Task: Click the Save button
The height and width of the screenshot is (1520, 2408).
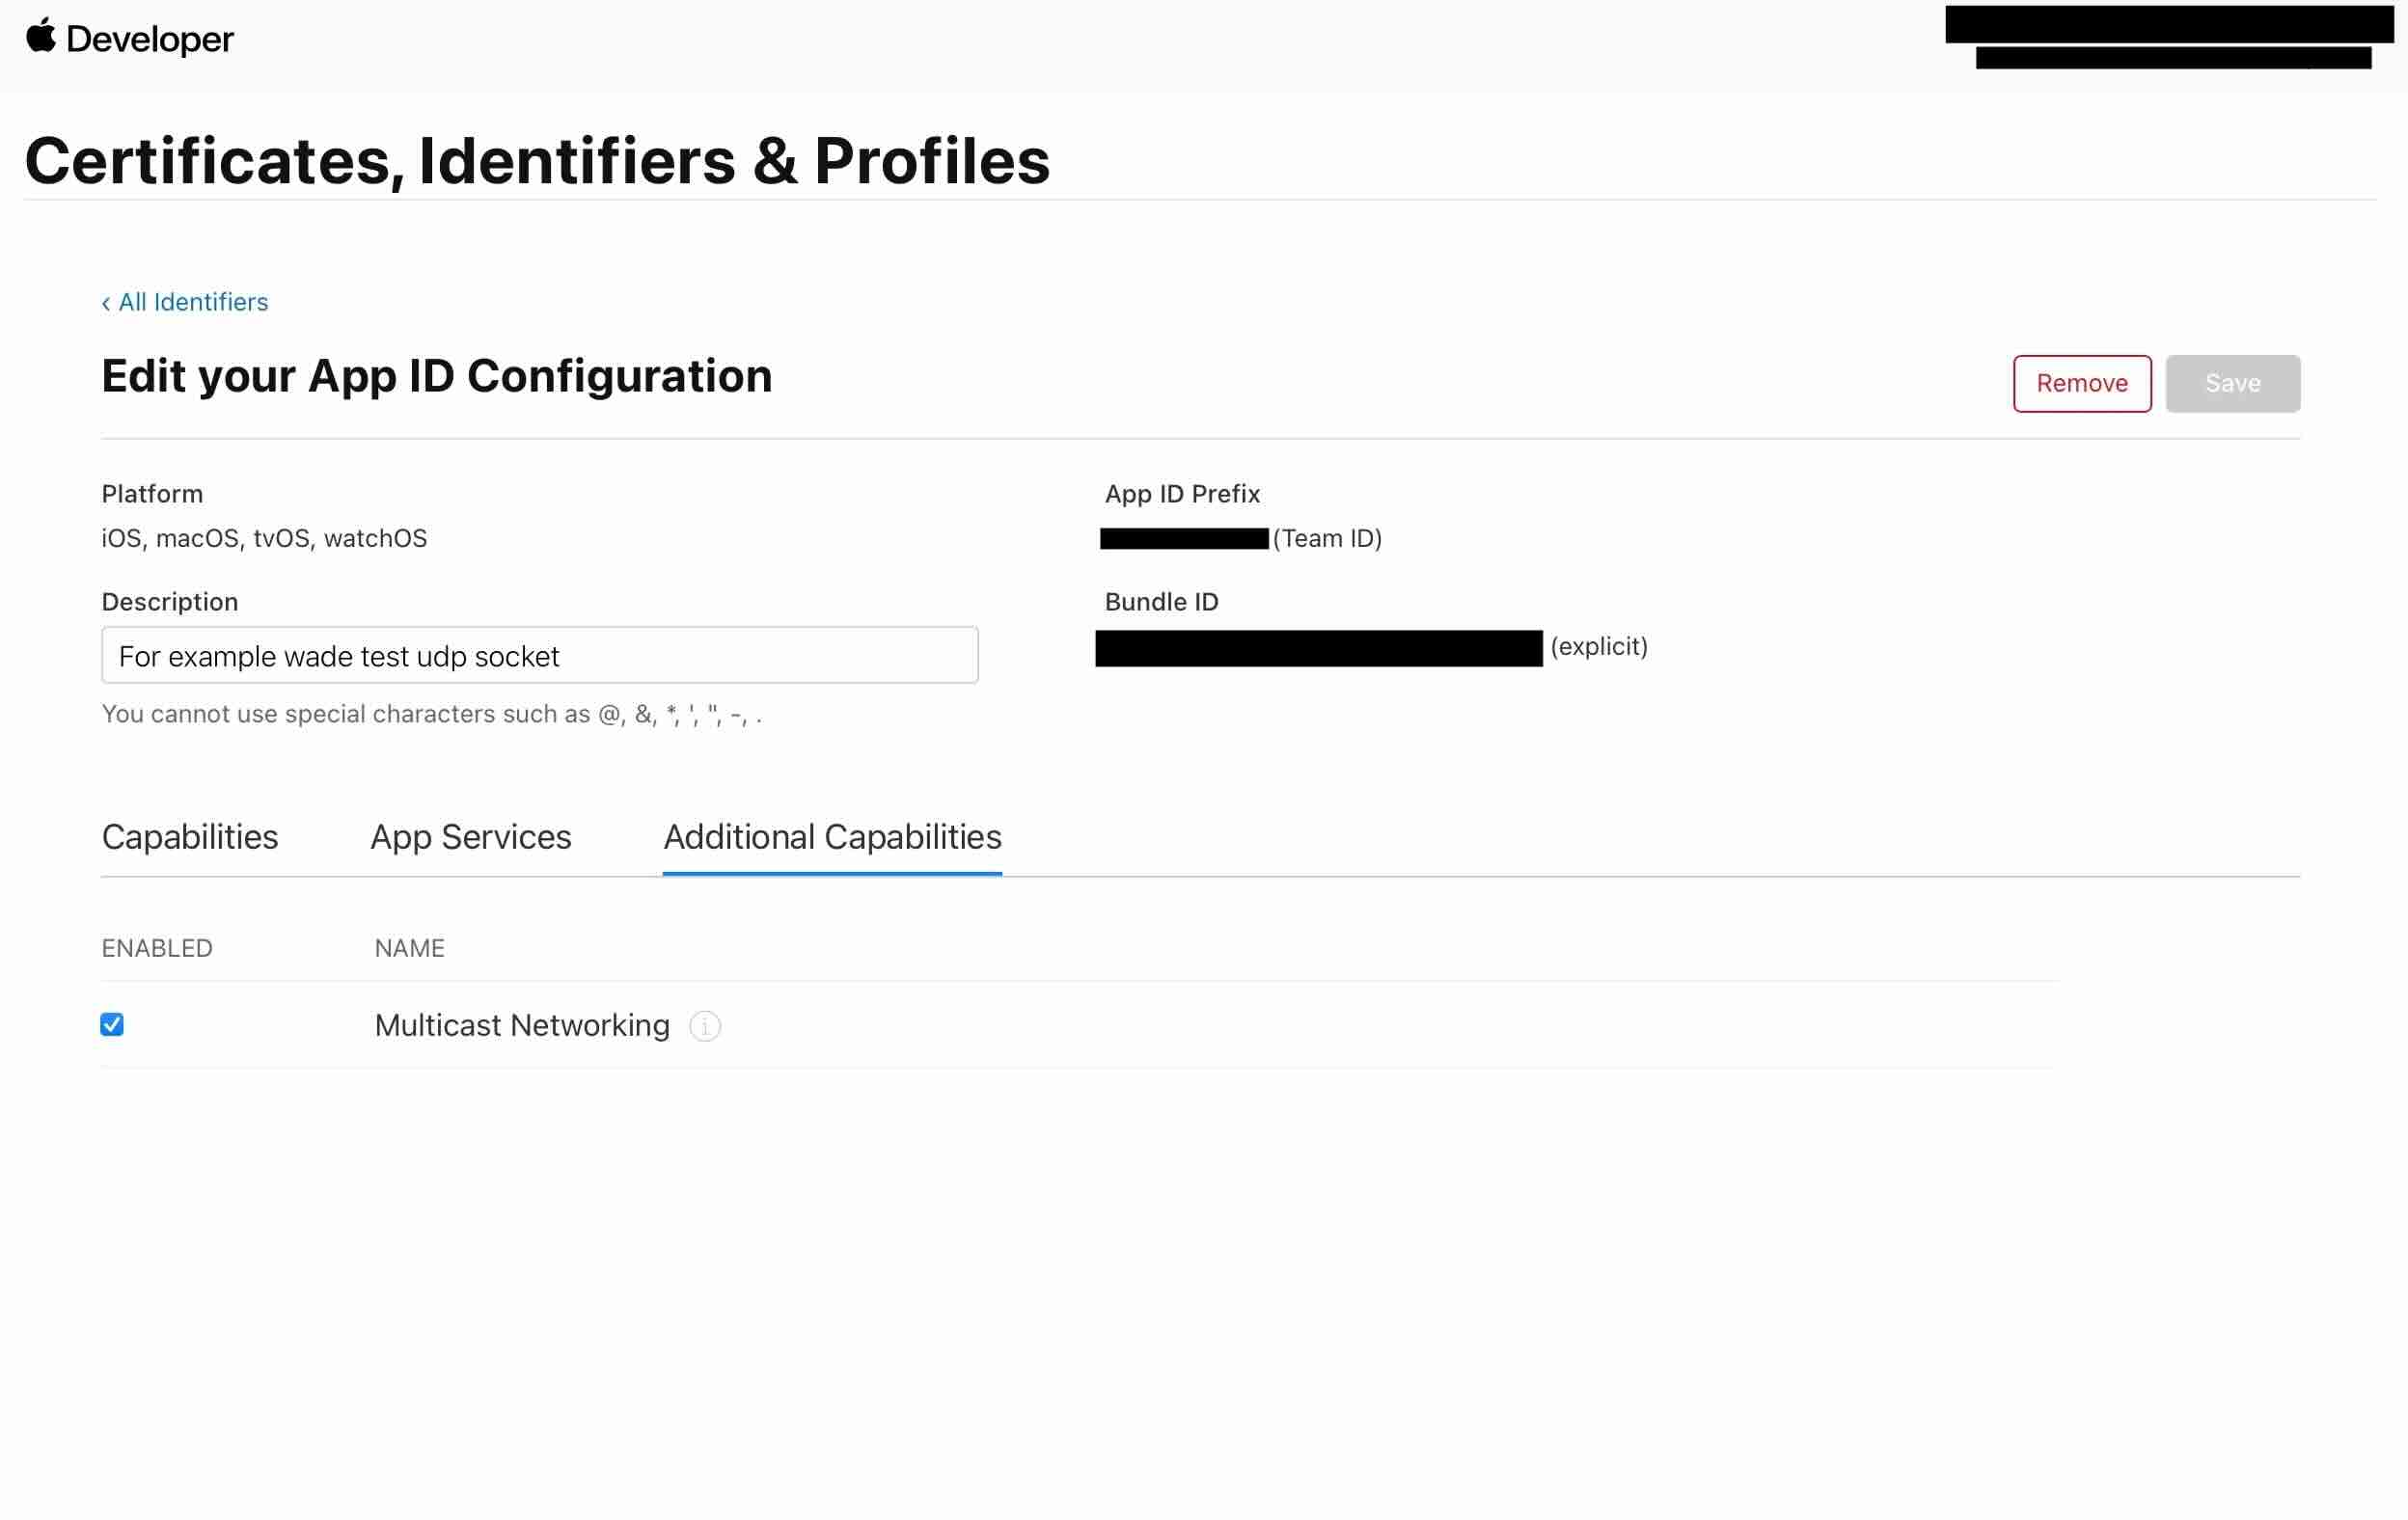Action: pyautogui.click(x=2232, y=383)
